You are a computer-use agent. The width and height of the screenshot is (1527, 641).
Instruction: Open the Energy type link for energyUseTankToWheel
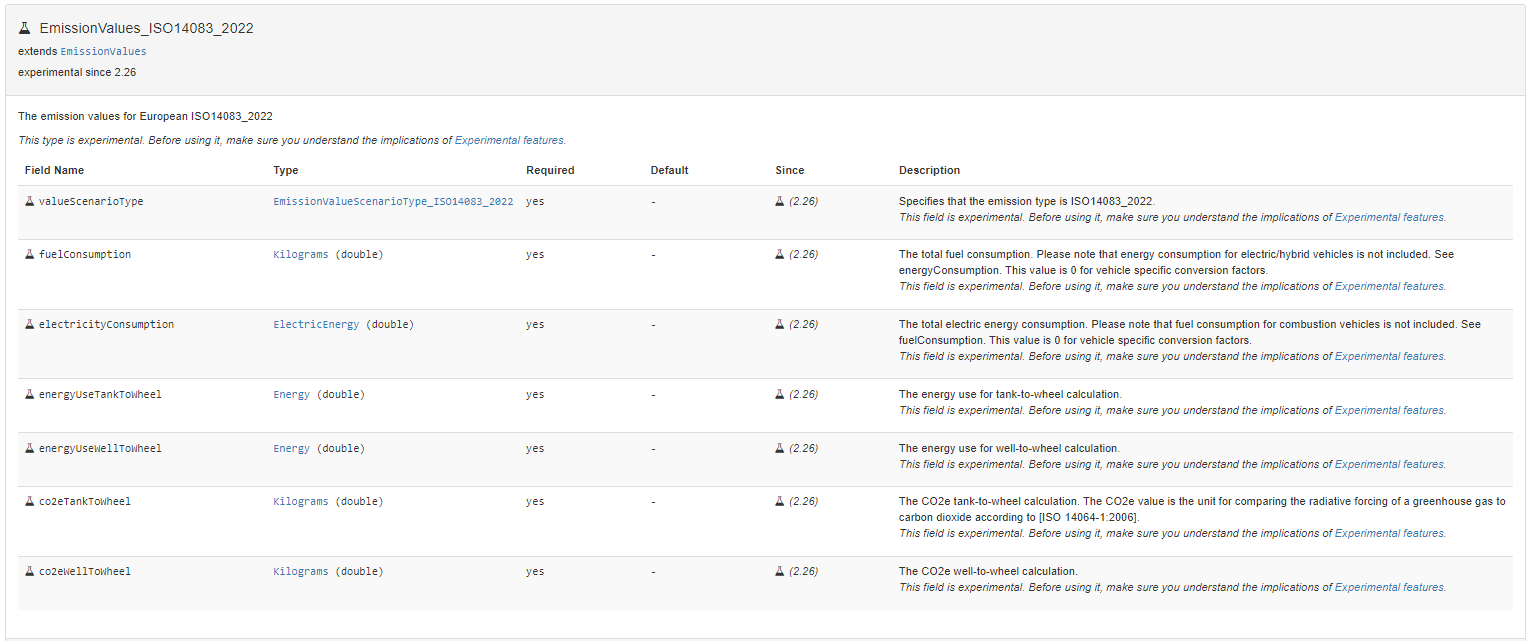click(x=291, y=394)
